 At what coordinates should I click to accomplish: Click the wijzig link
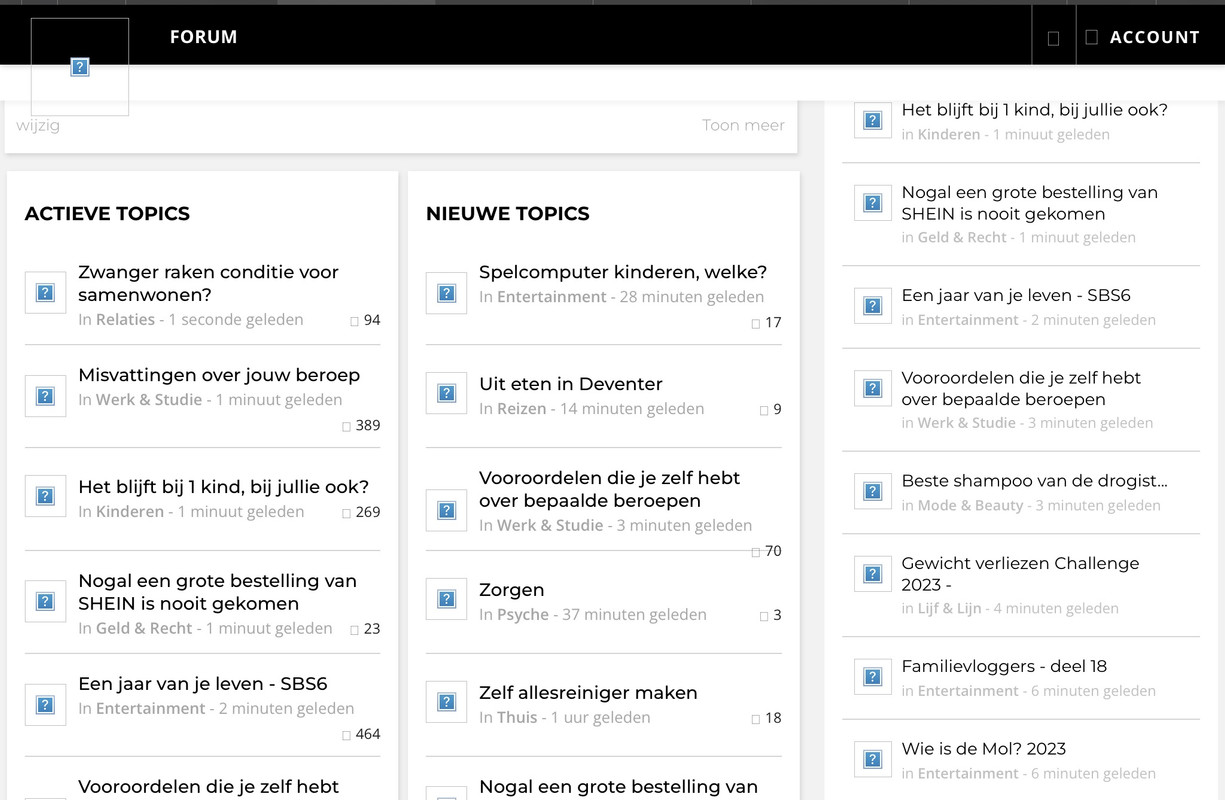point(38,125)
